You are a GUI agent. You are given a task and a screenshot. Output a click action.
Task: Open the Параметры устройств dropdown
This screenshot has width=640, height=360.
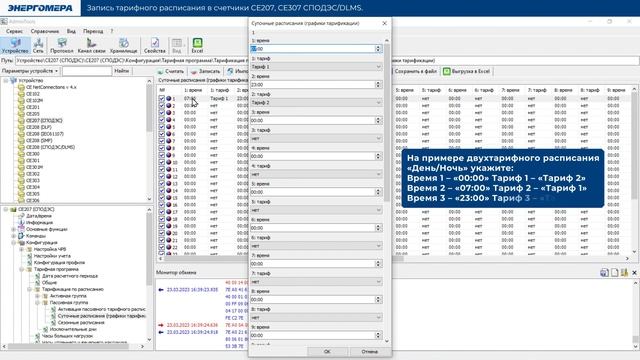(x=31, y=71)
